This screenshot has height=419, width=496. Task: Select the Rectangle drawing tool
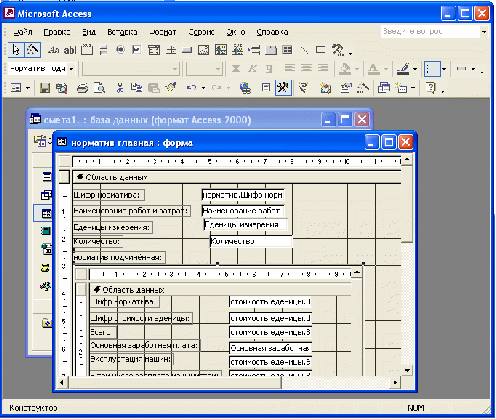point(320,50)
